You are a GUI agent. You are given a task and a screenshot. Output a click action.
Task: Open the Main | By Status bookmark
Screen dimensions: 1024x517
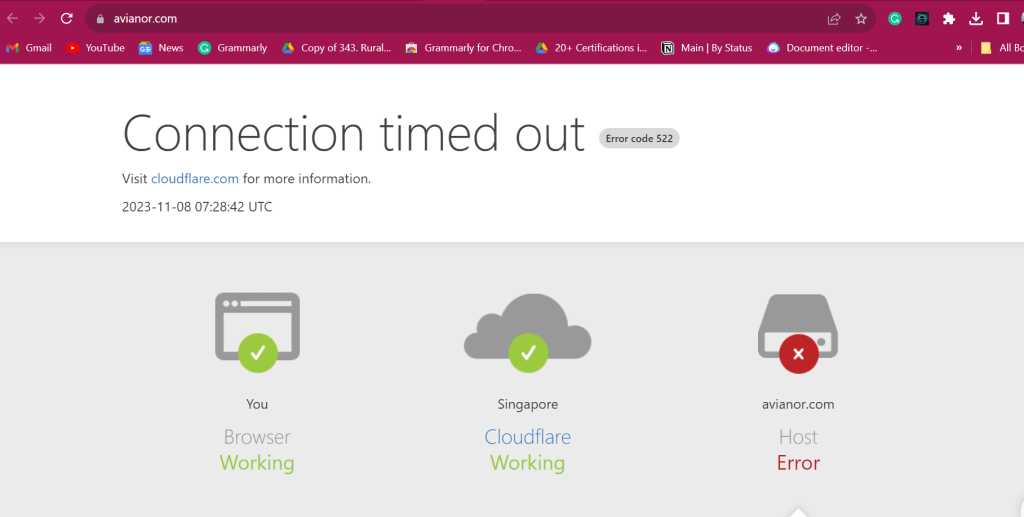tap(707, 48)
